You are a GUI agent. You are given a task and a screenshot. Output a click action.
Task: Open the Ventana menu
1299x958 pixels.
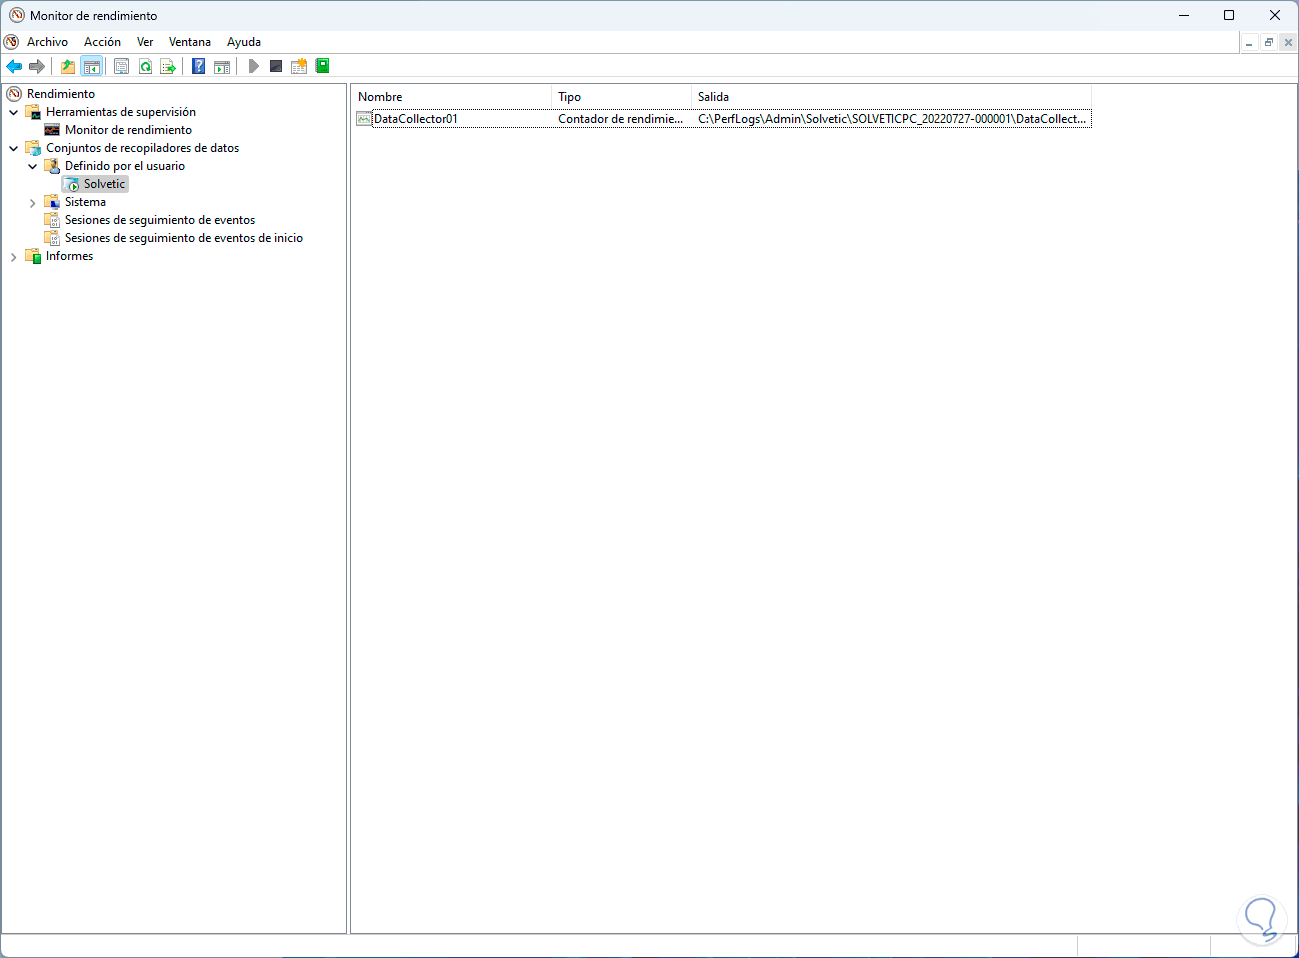click(190, 42)
